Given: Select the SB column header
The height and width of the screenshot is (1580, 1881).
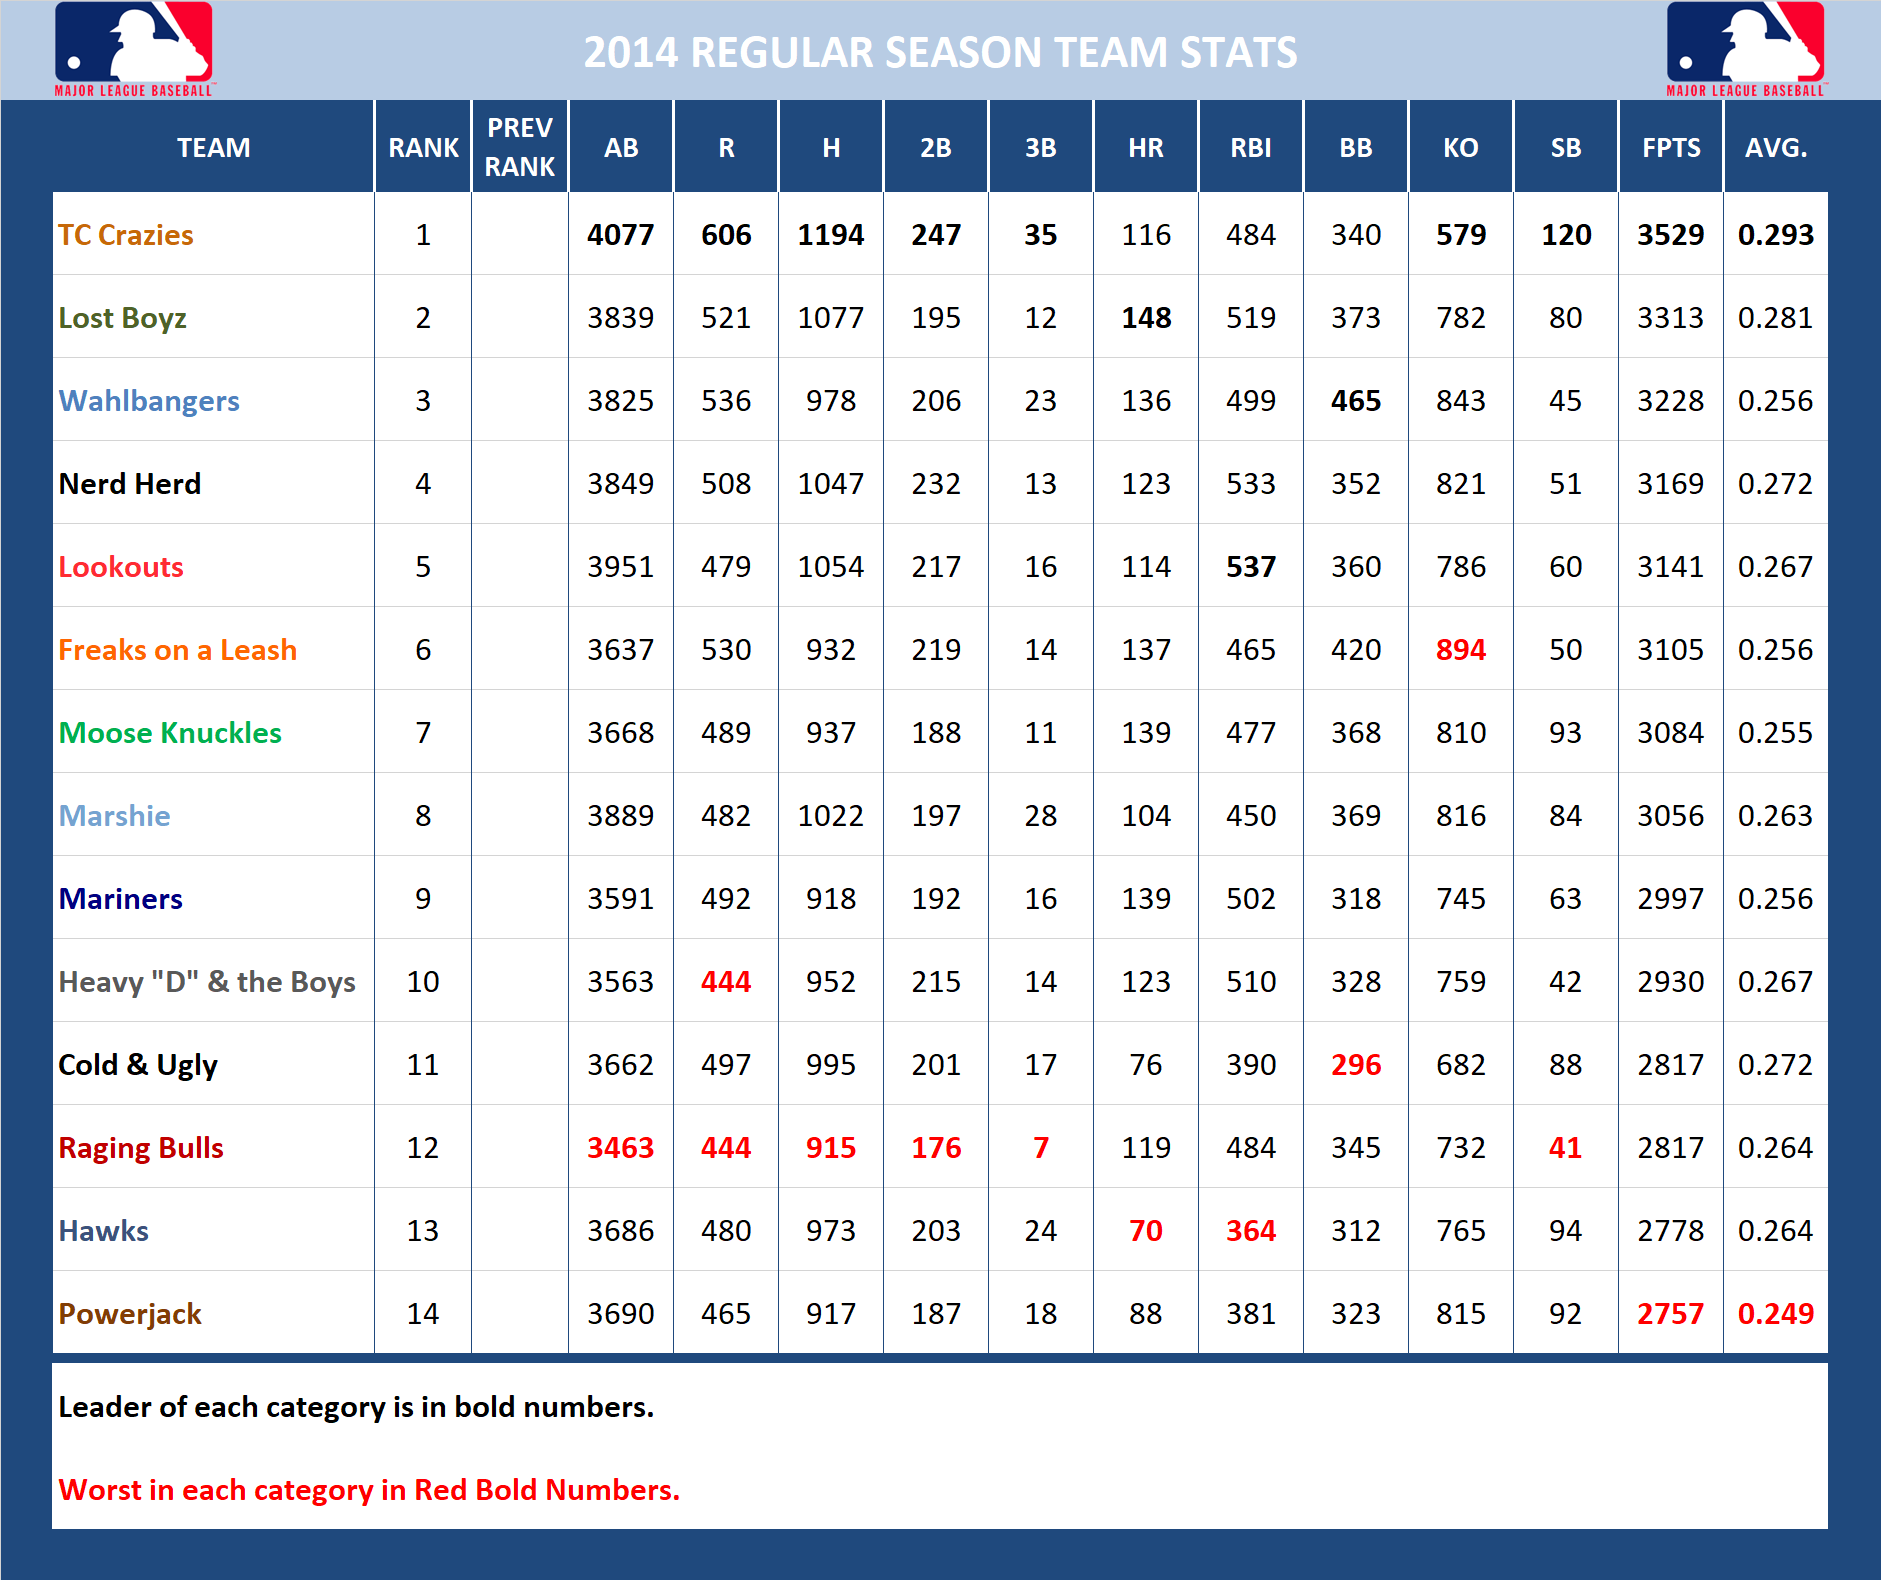Looking at the screenshot, I should point(1564,146).
